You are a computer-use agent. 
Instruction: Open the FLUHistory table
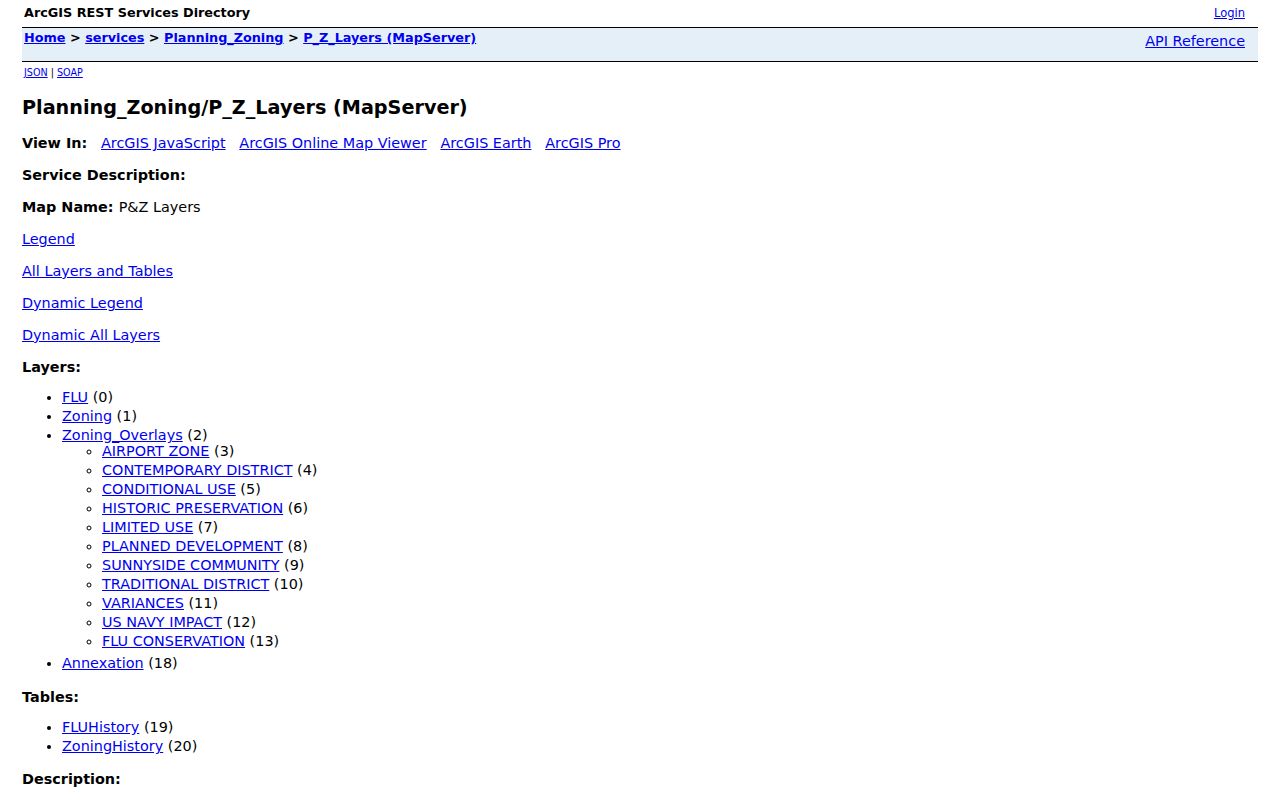click(101, 727)
